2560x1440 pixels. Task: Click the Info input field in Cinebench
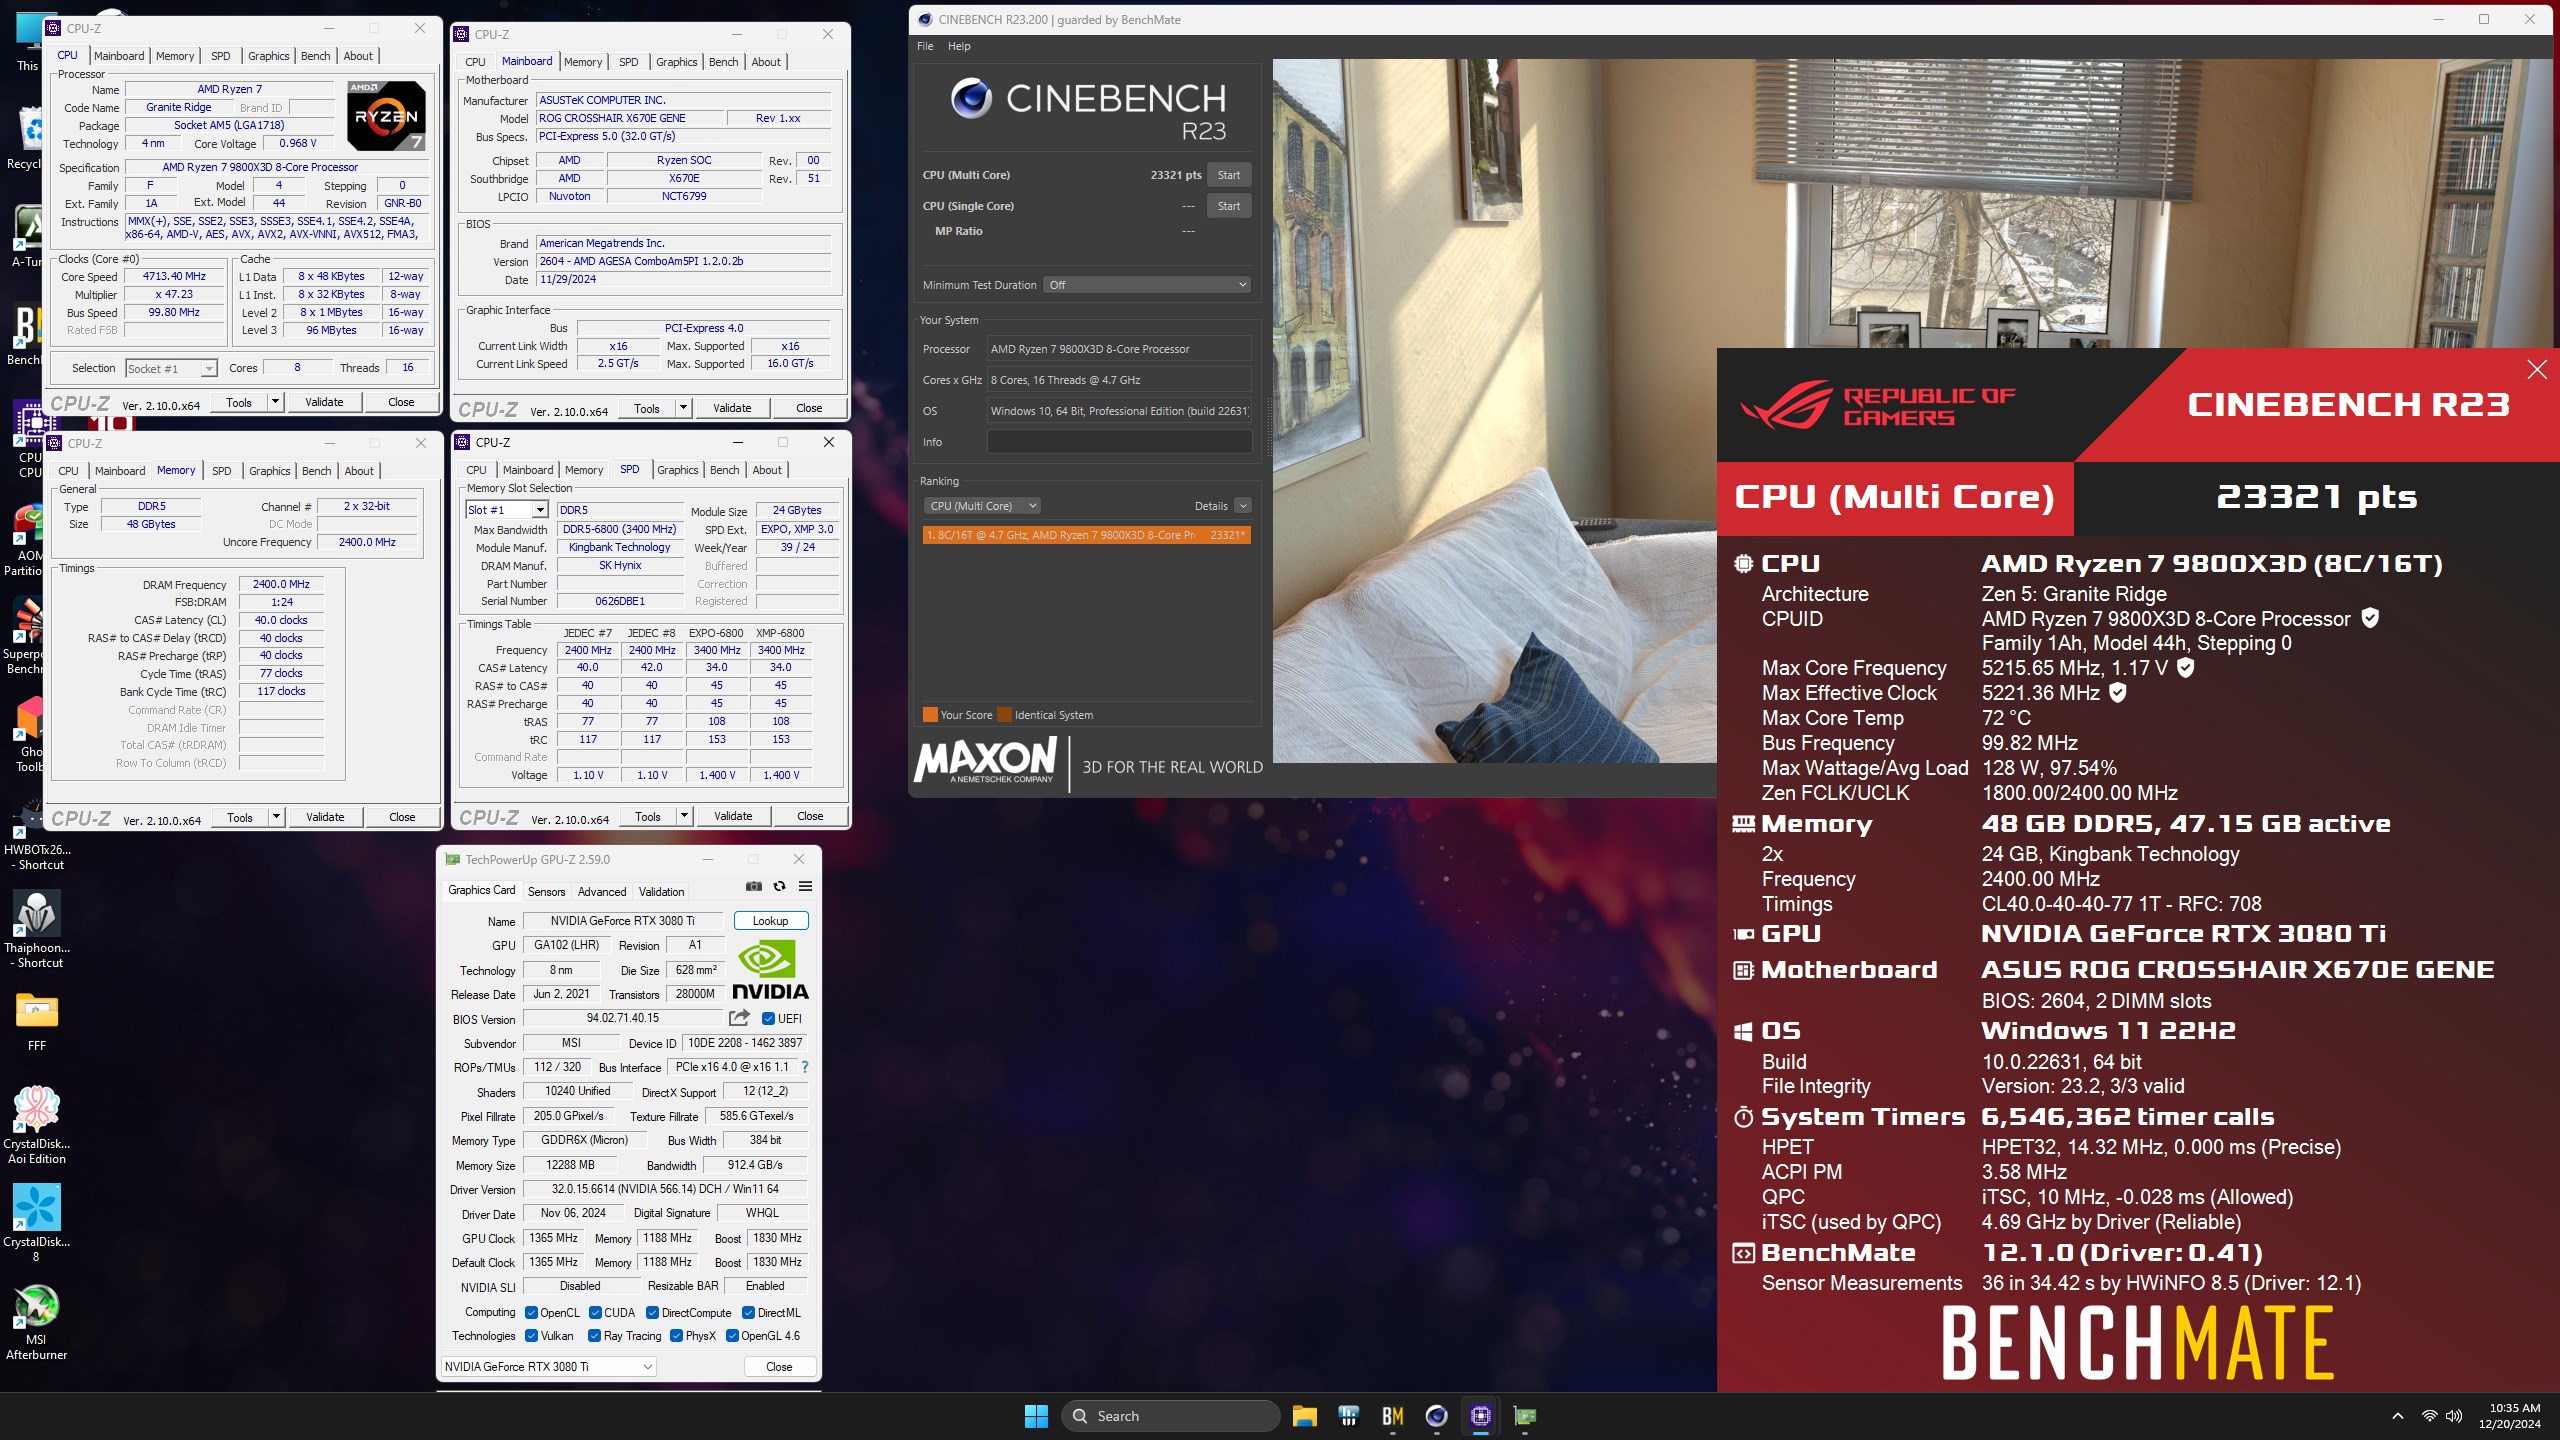point(1120,442)
